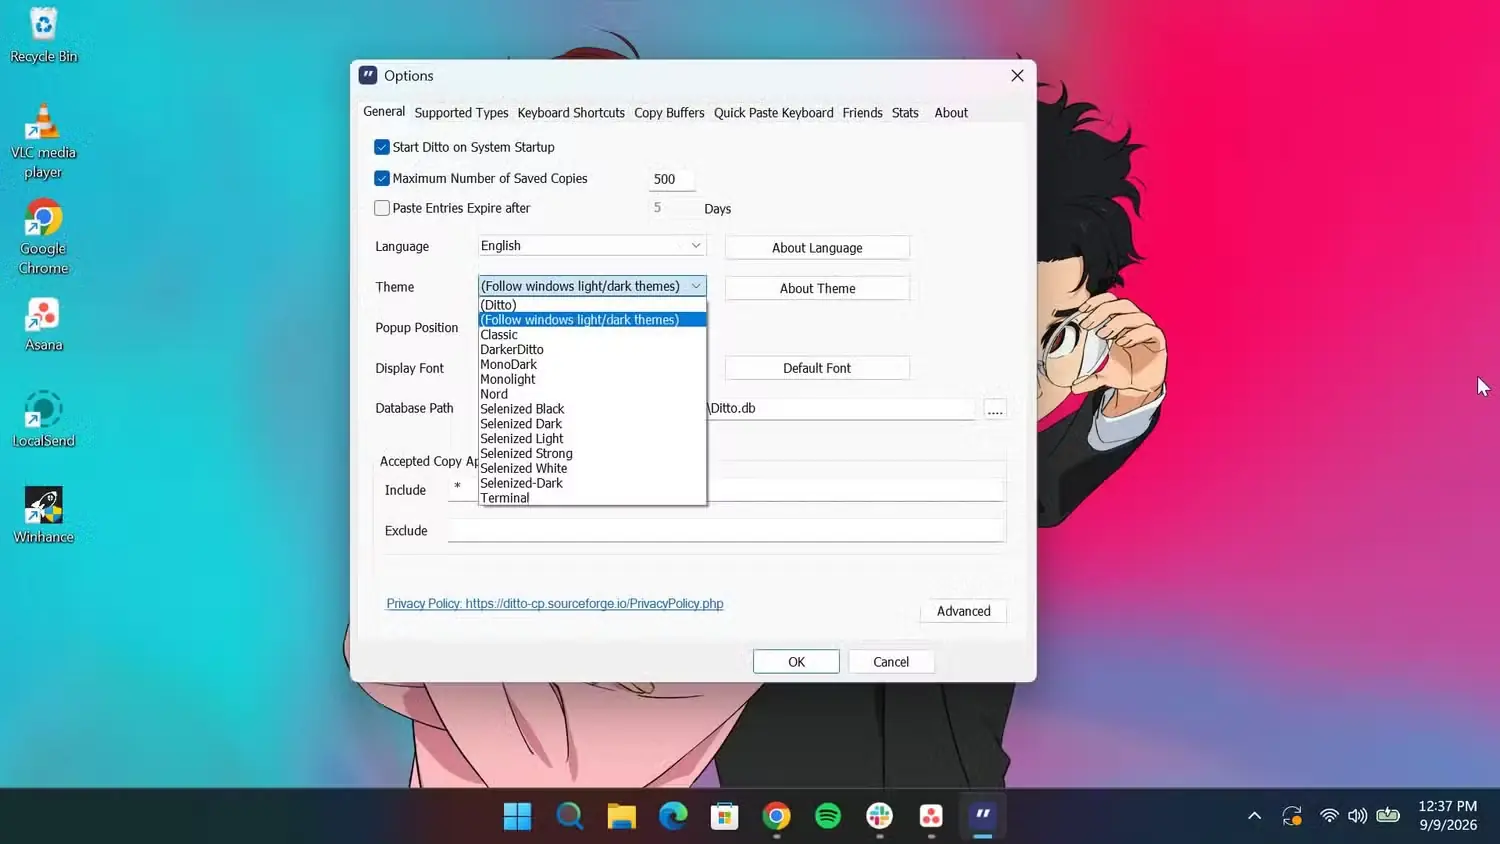Viewport: 1500px width, 844px height.
Task: Click the About Language button
Action: tap(817, 248)
